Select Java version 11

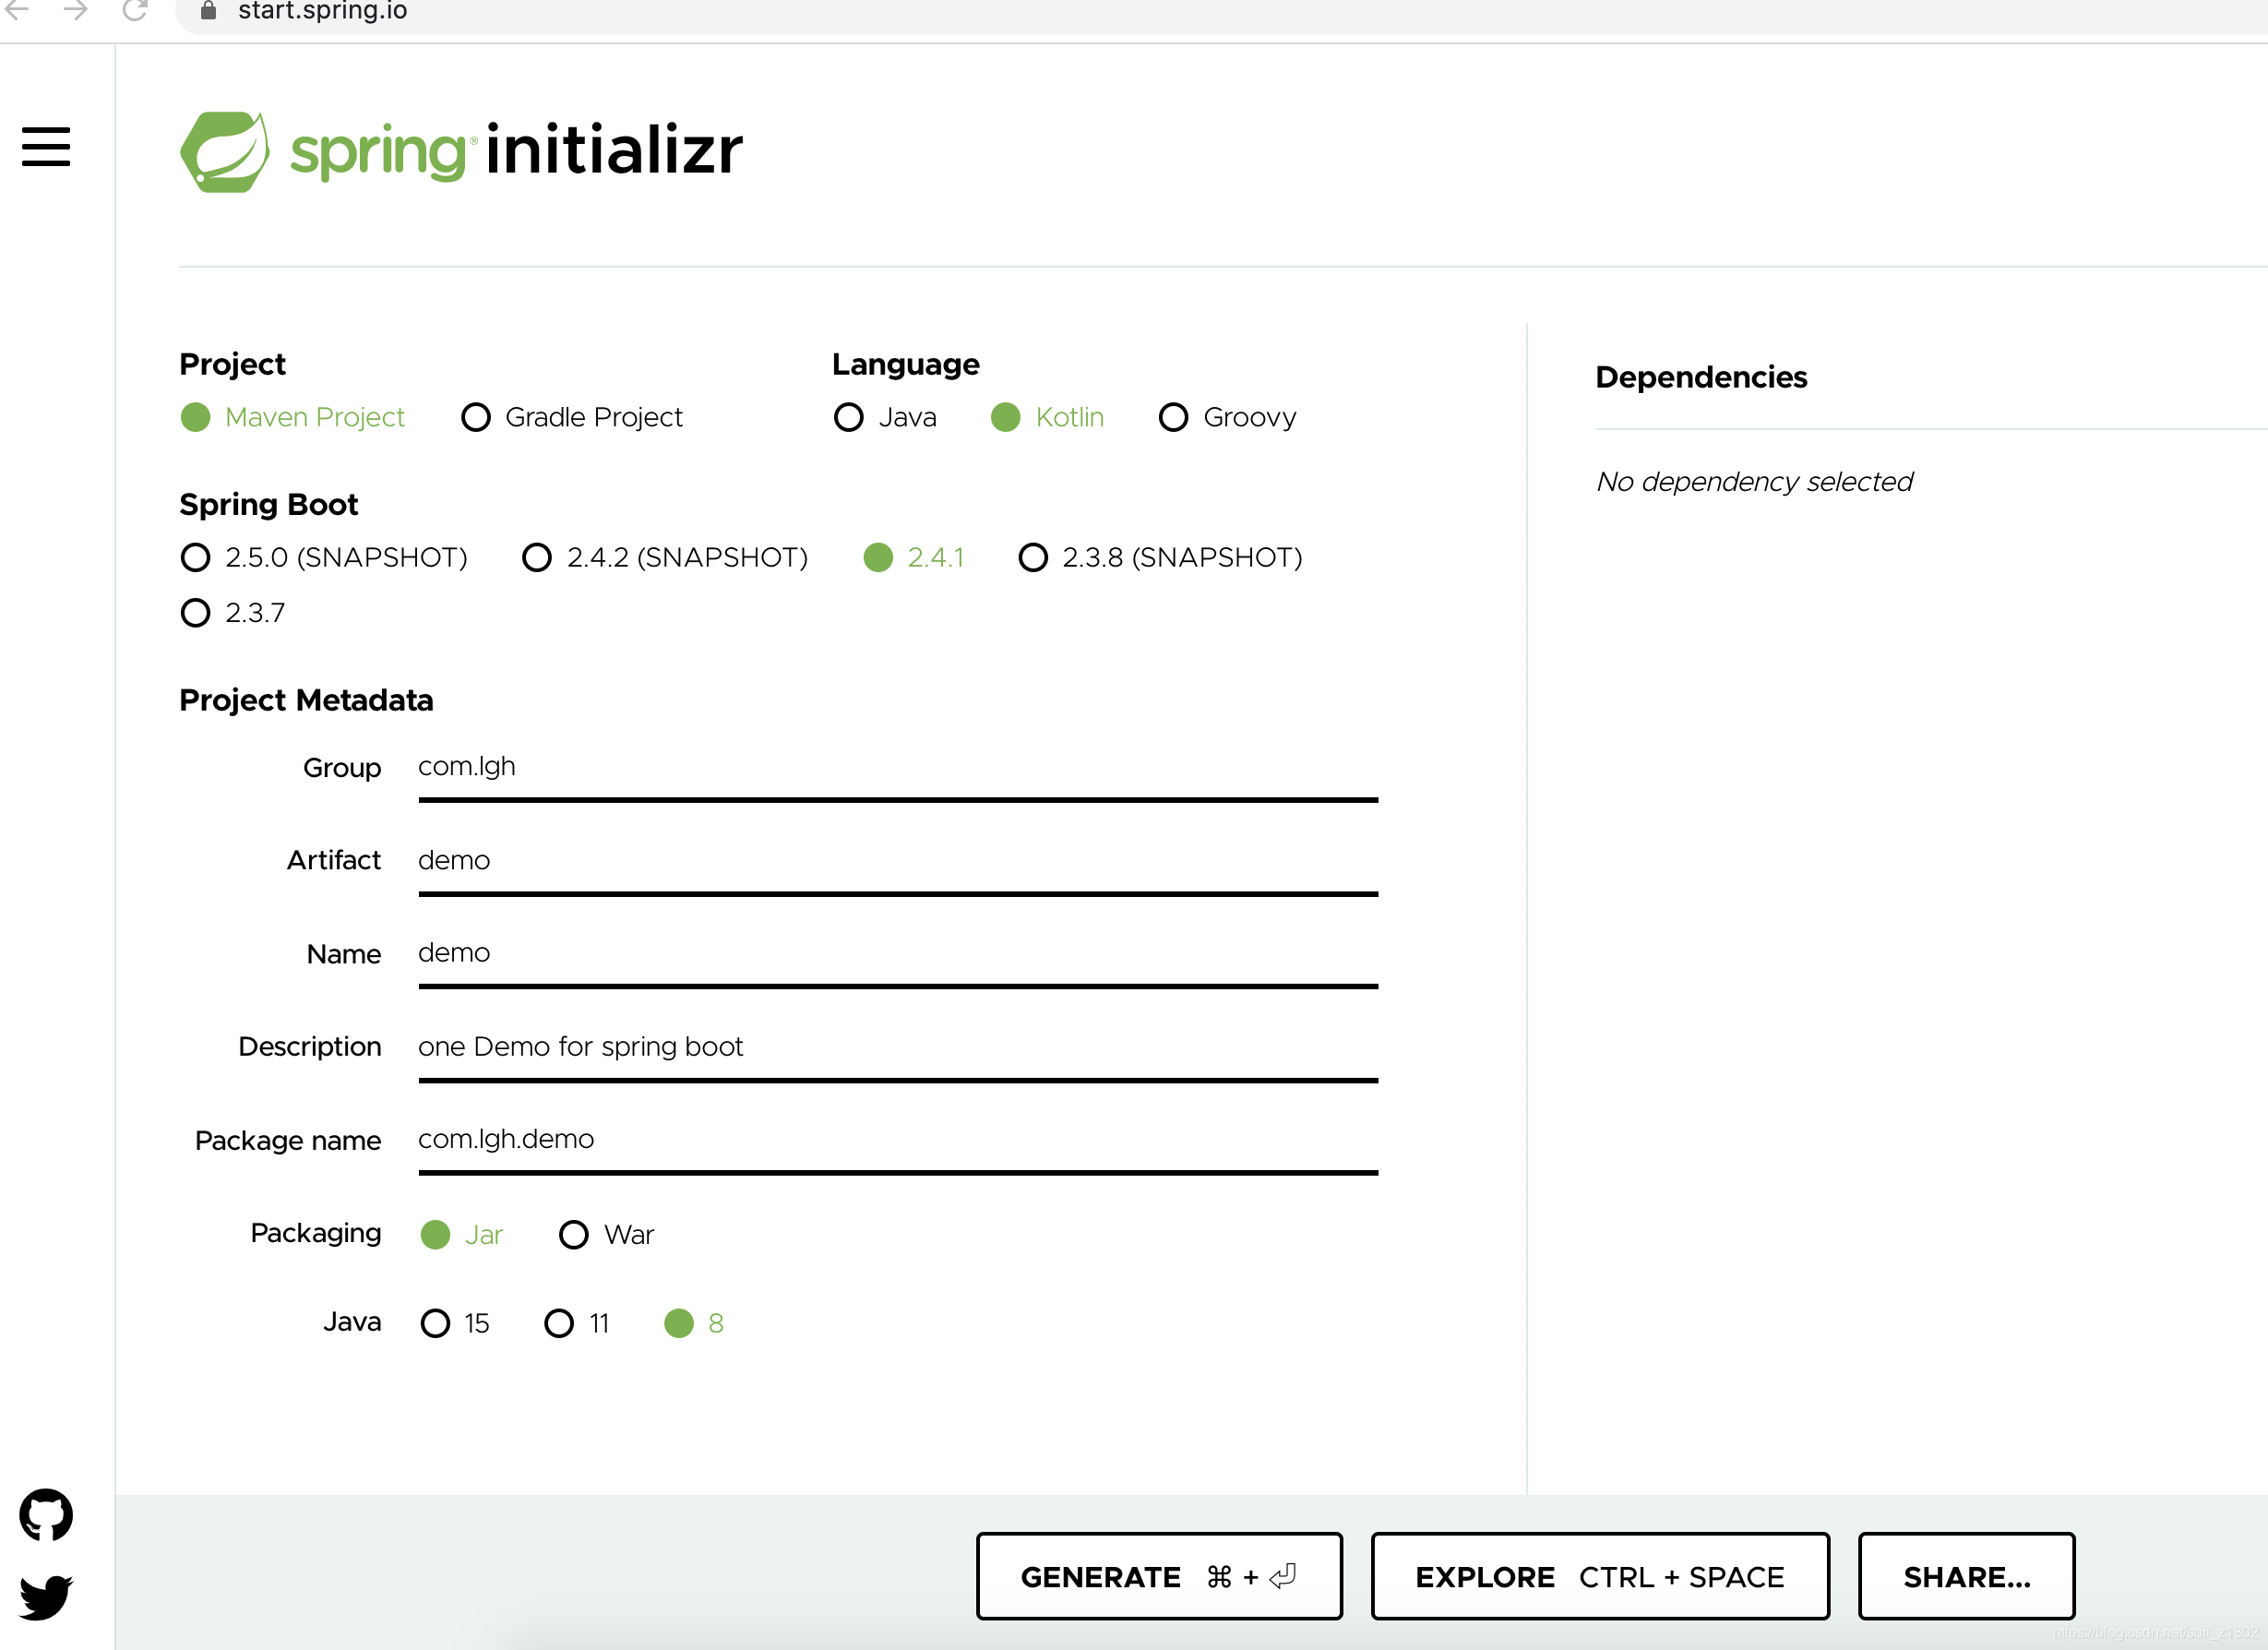pyautogui.click(x=577, y=1323)
